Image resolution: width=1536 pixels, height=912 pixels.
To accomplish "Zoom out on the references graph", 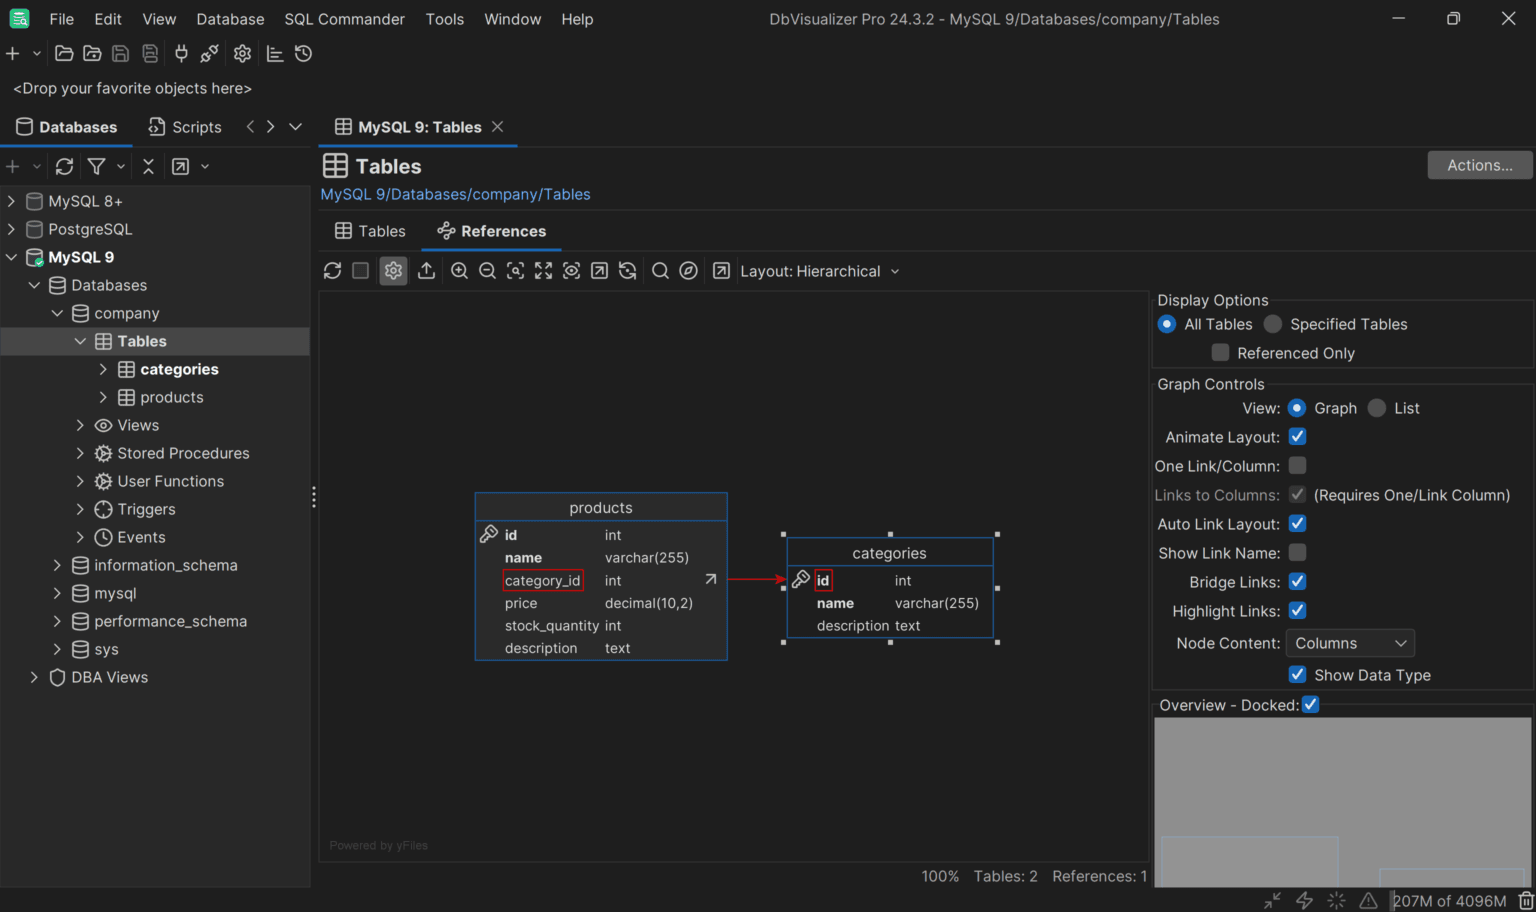I will click(x=487, y=271).
